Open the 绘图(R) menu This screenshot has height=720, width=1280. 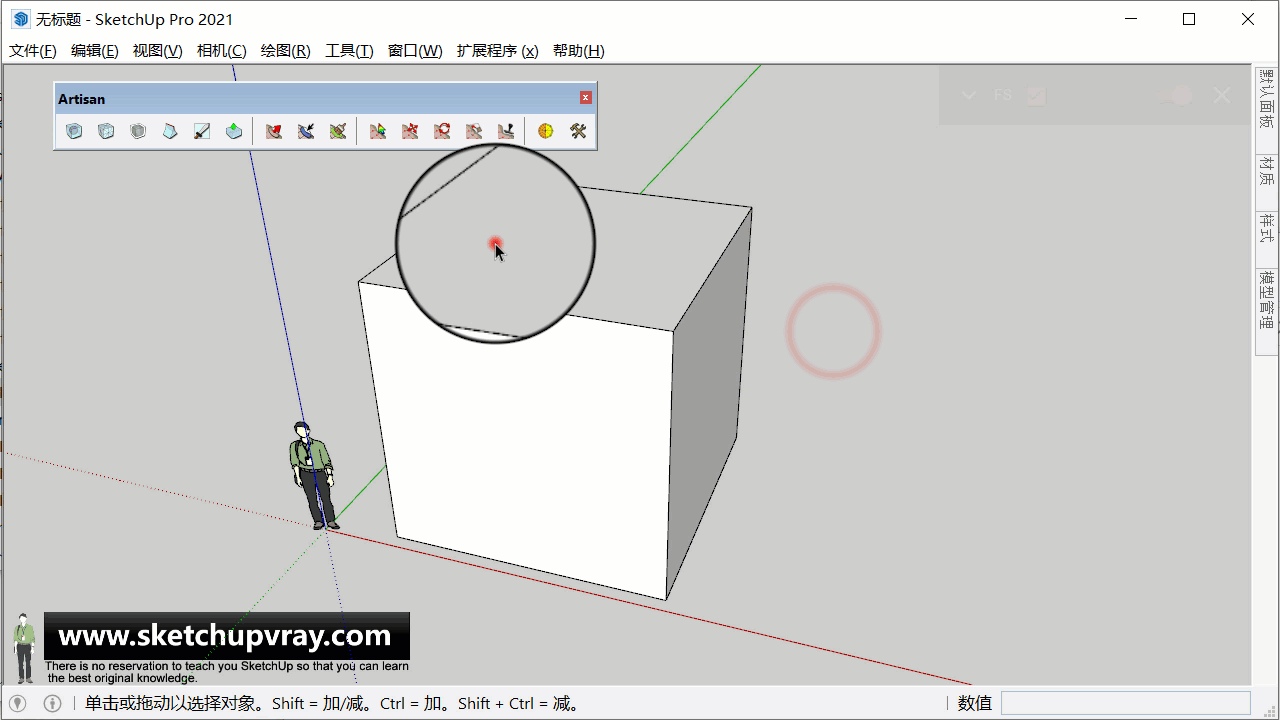coord(286,51)
